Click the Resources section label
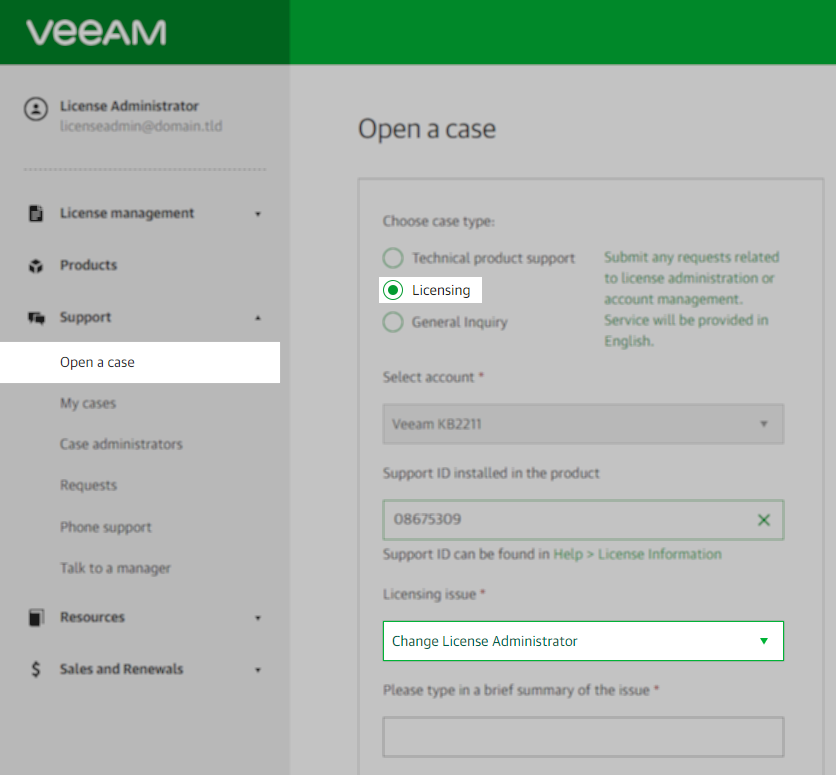Image resolution: width=836 pixels, height=775 pixels. pos(92,617)
